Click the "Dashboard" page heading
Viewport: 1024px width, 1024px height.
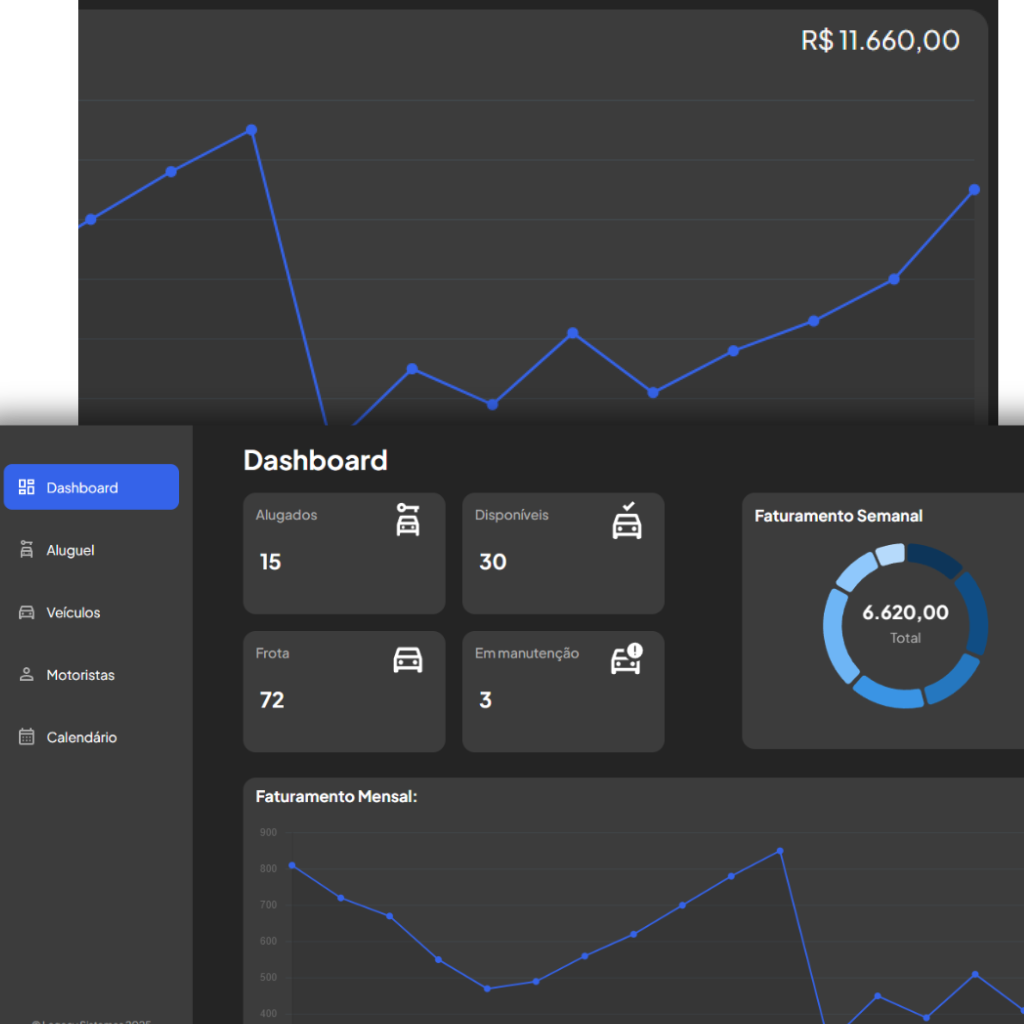coord(315,460)
